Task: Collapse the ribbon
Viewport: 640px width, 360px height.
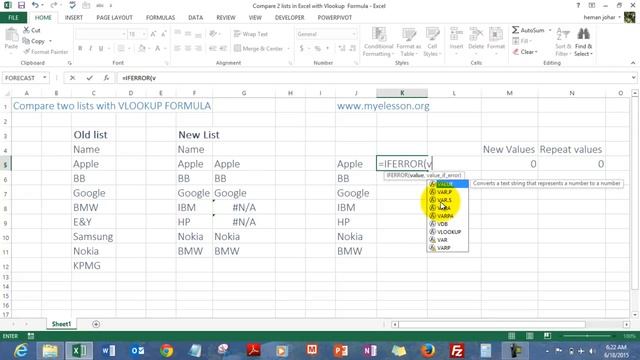Action: (x=633, y=63)
